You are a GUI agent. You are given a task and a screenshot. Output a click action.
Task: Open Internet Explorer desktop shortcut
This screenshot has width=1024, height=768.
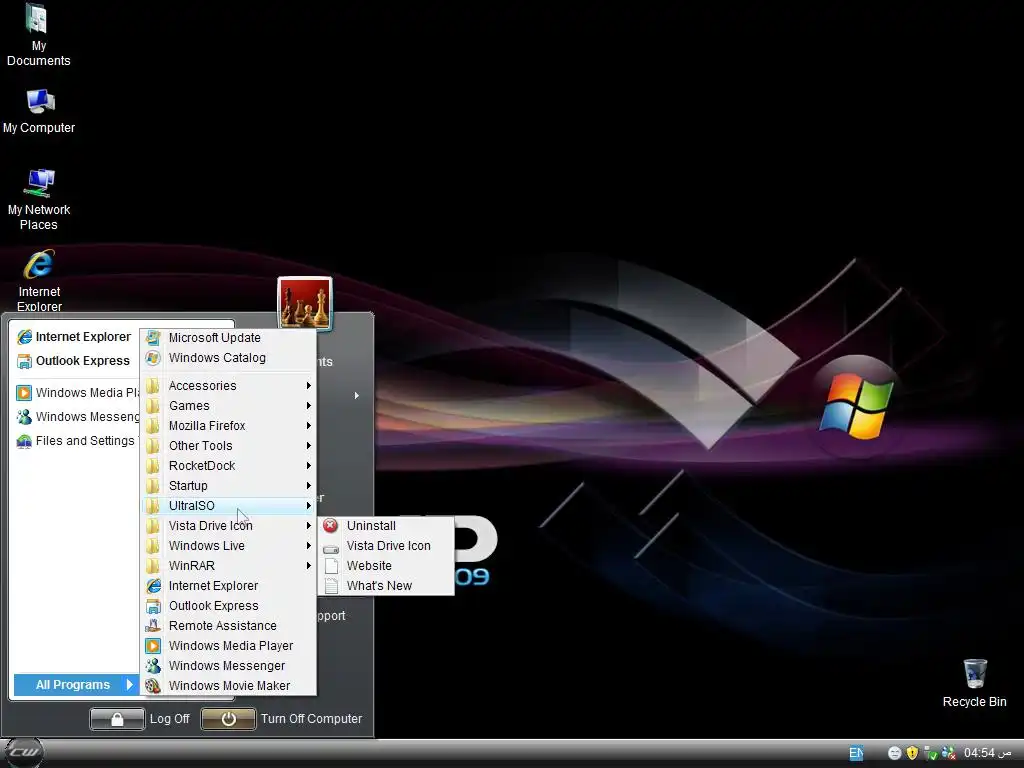(39, 281)
